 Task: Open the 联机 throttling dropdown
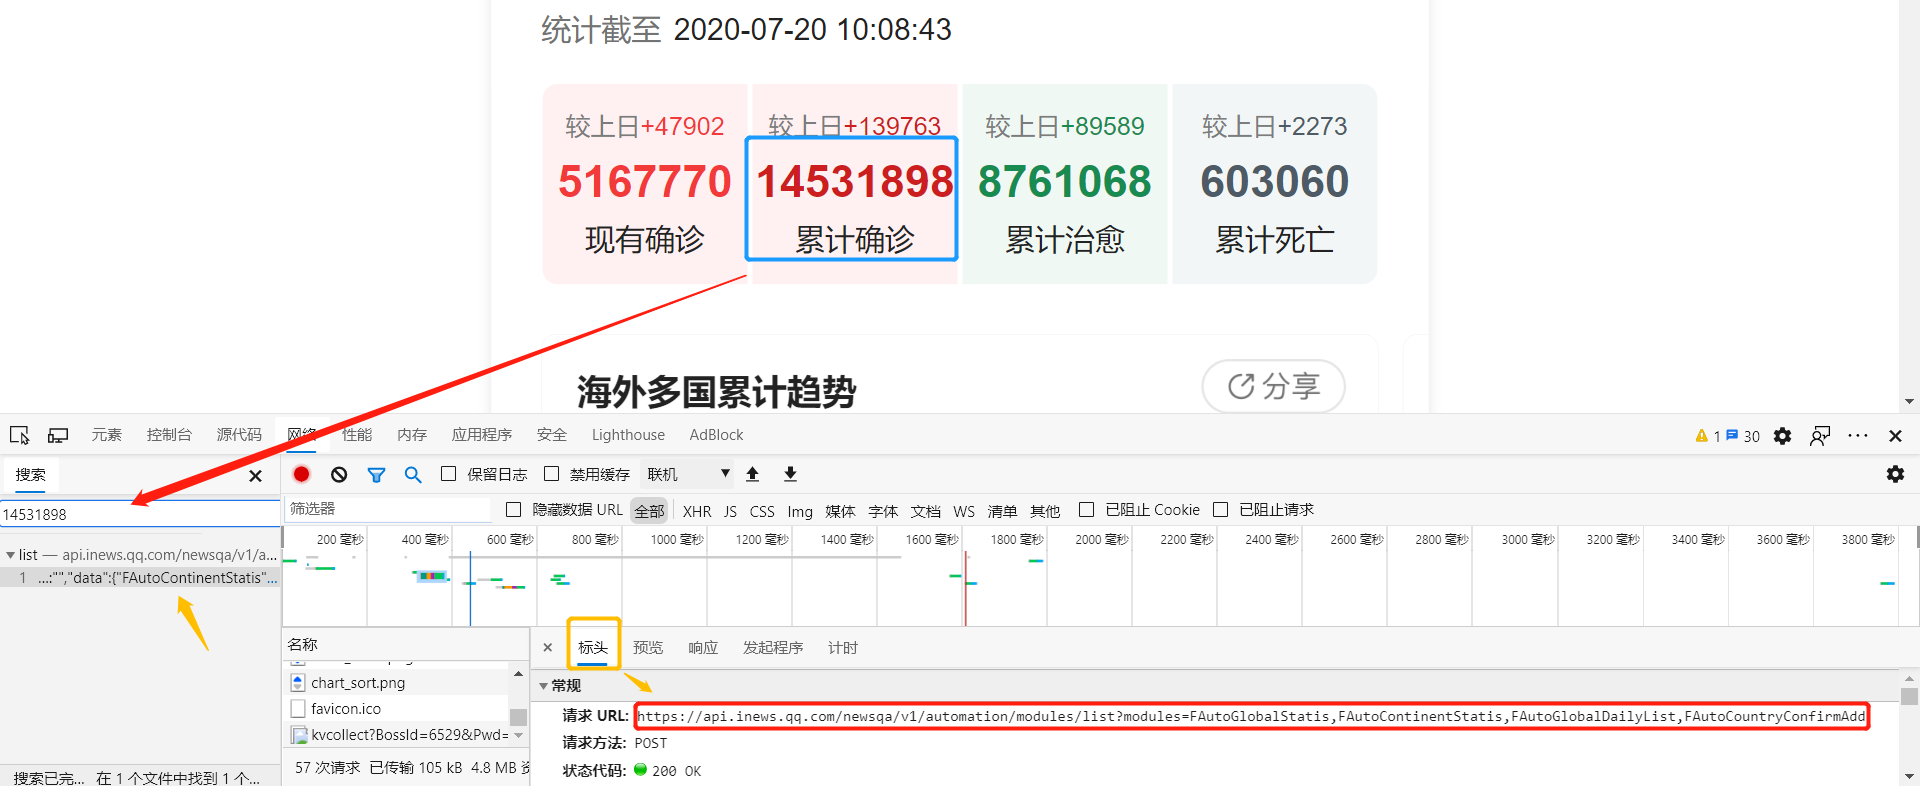click(688, 474)
